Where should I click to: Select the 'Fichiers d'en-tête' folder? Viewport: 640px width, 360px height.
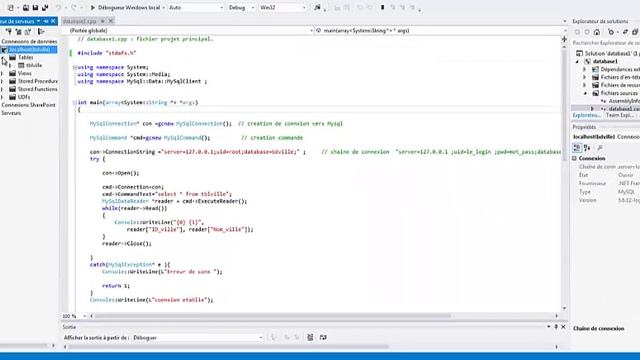coord(620,77)
